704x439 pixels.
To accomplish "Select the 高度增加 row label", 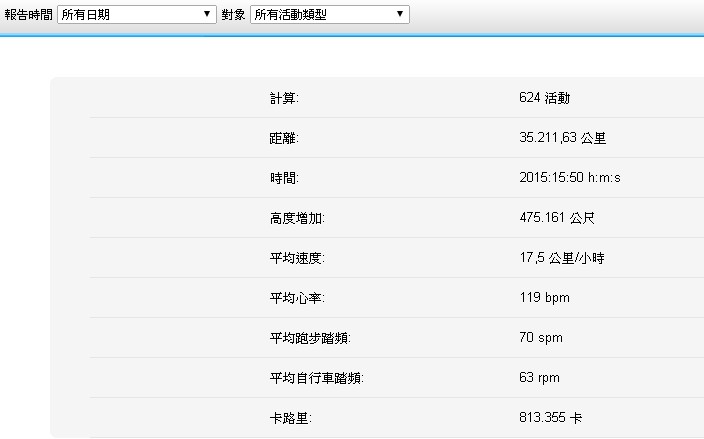I will [x=297, y=218].
